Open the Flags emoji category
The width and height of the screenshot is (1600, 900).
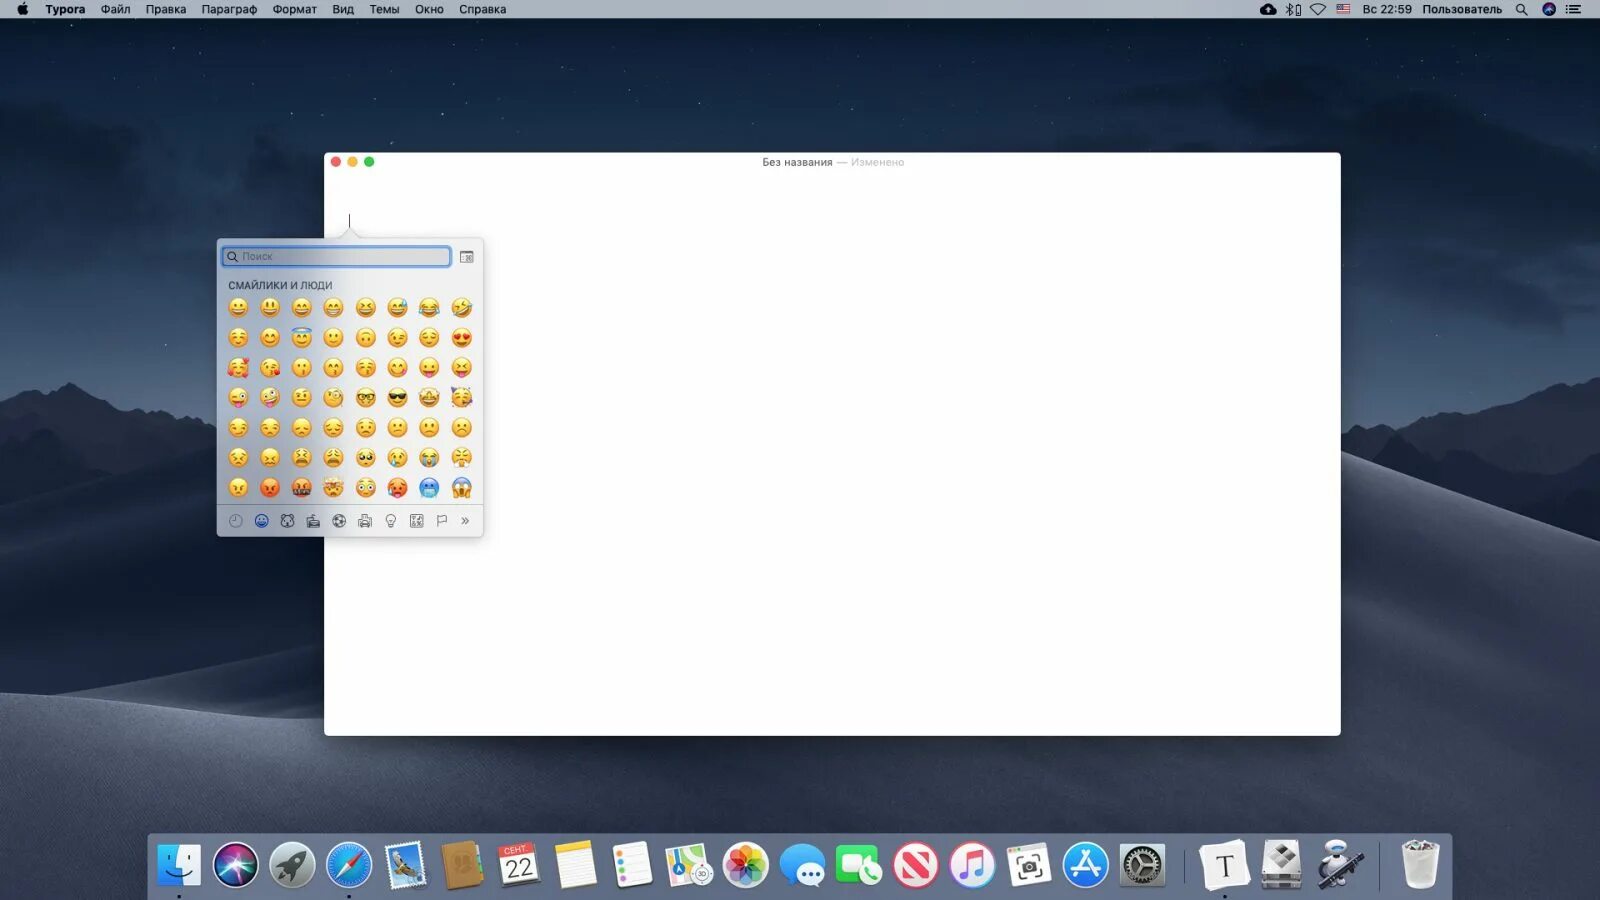[442, 521]
